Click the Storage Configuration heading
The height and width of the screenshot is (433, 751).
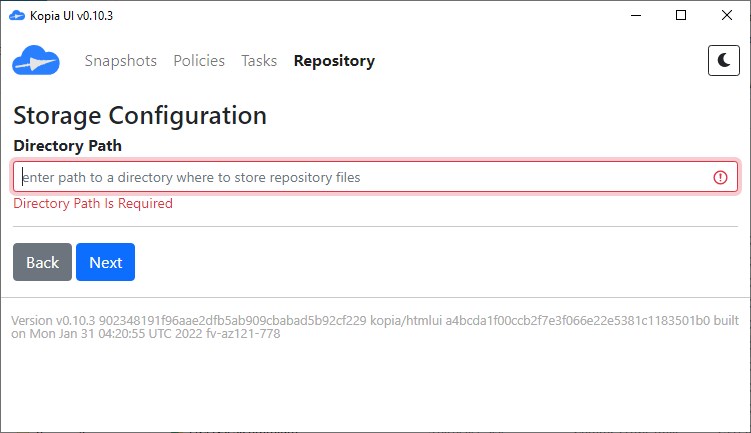140,115
